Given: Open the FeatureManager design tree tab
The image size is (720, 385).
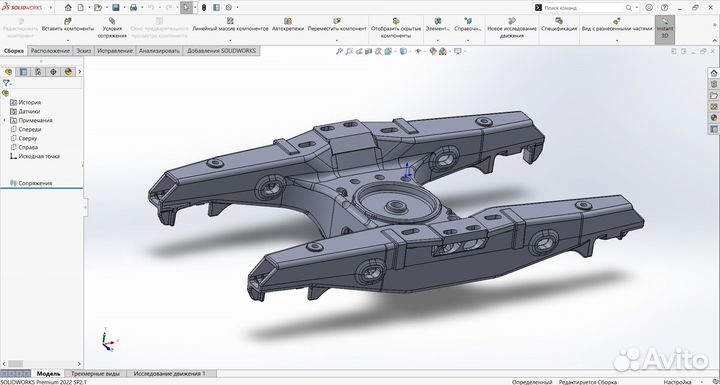Looking at the screenshot, I should (x=8, y=72).
